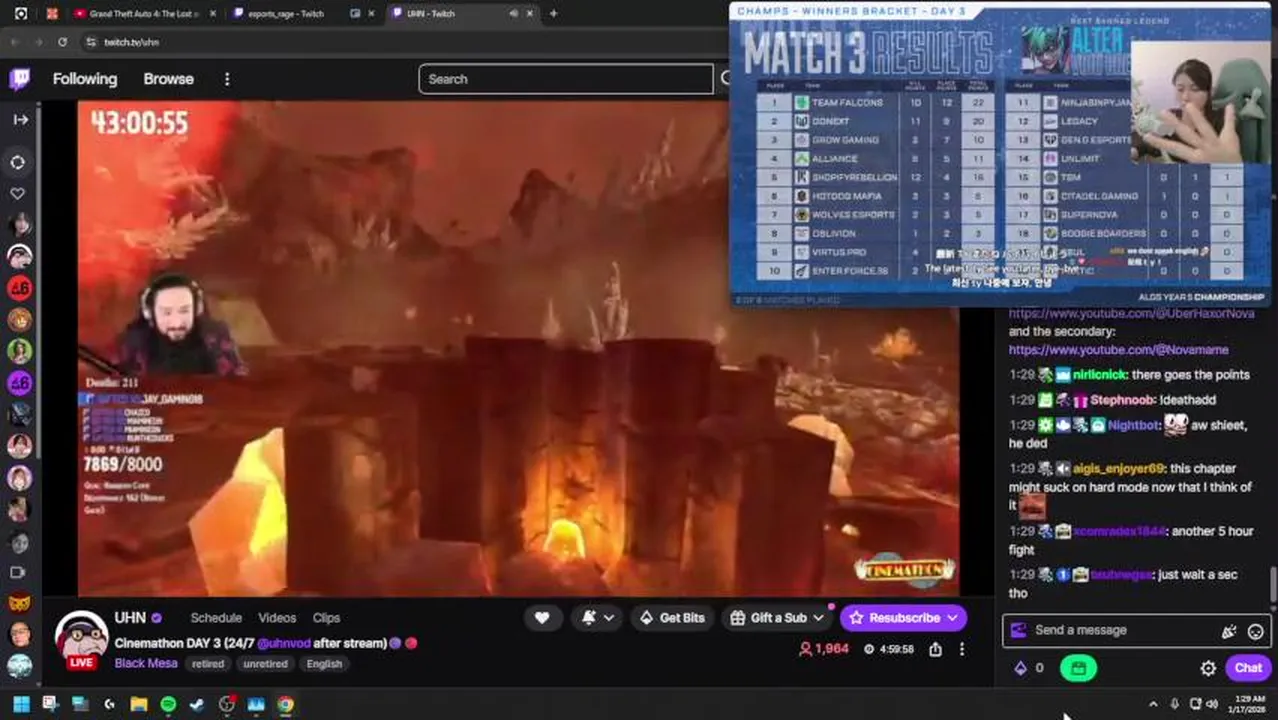
Task: Click the red 46 channel avatar in sidebar
Action: (x=18, y=288)
